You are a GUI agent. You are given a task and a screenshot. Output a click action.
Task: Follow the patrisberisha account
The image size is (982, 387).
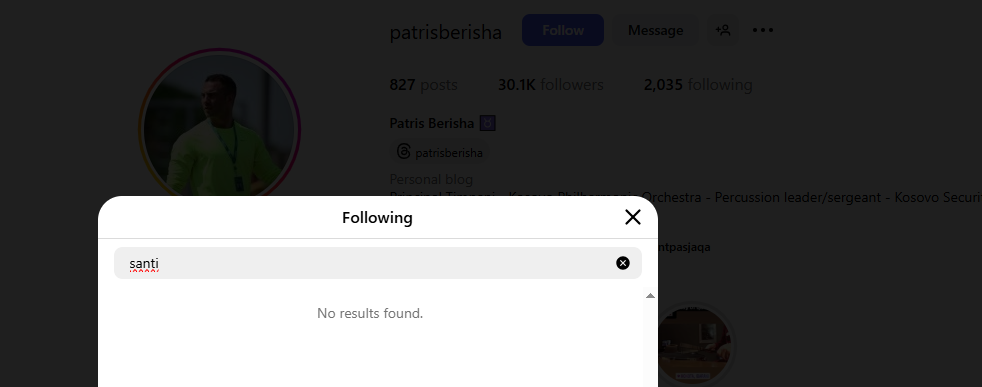[563, 30]
